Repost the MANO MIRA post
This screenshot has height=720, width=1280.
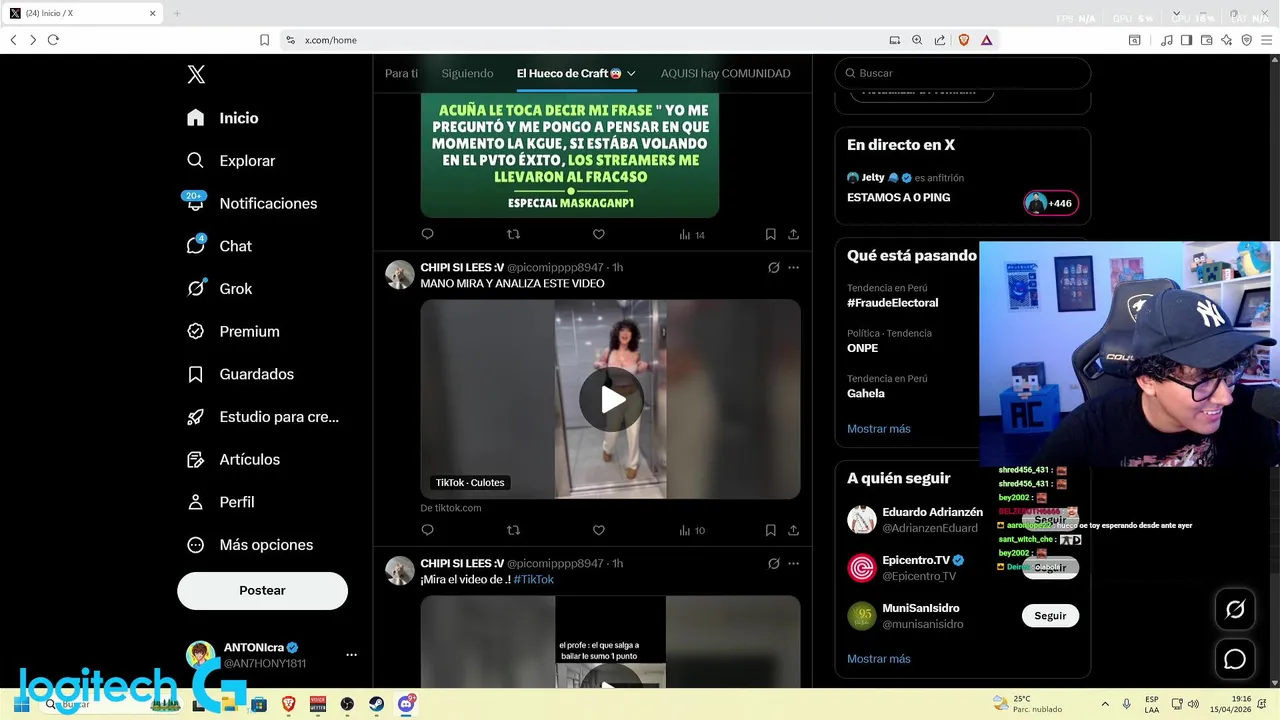[513, 530]
